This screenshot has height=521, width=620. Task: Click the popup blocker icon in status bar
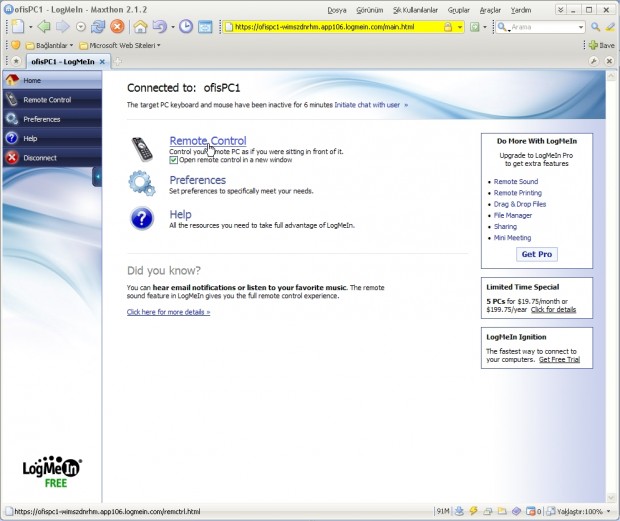pyautogui.click(x=530, y=511)
